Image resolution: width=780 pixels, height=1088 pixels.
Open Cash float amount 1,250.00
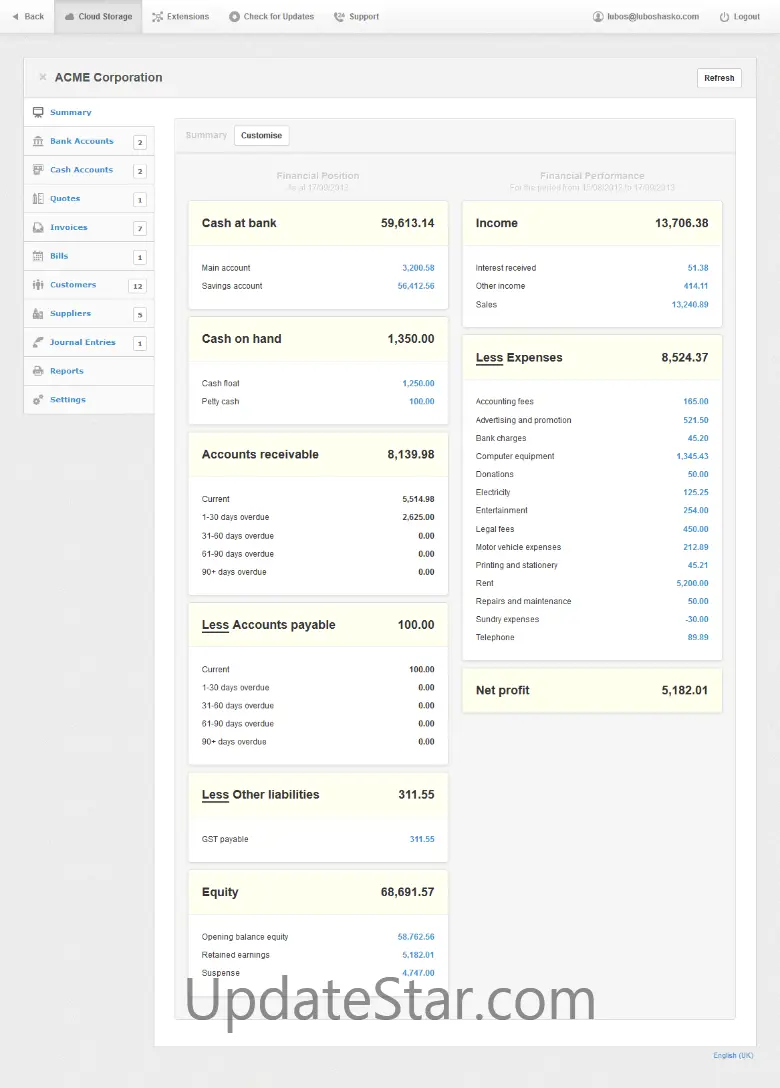418,383
